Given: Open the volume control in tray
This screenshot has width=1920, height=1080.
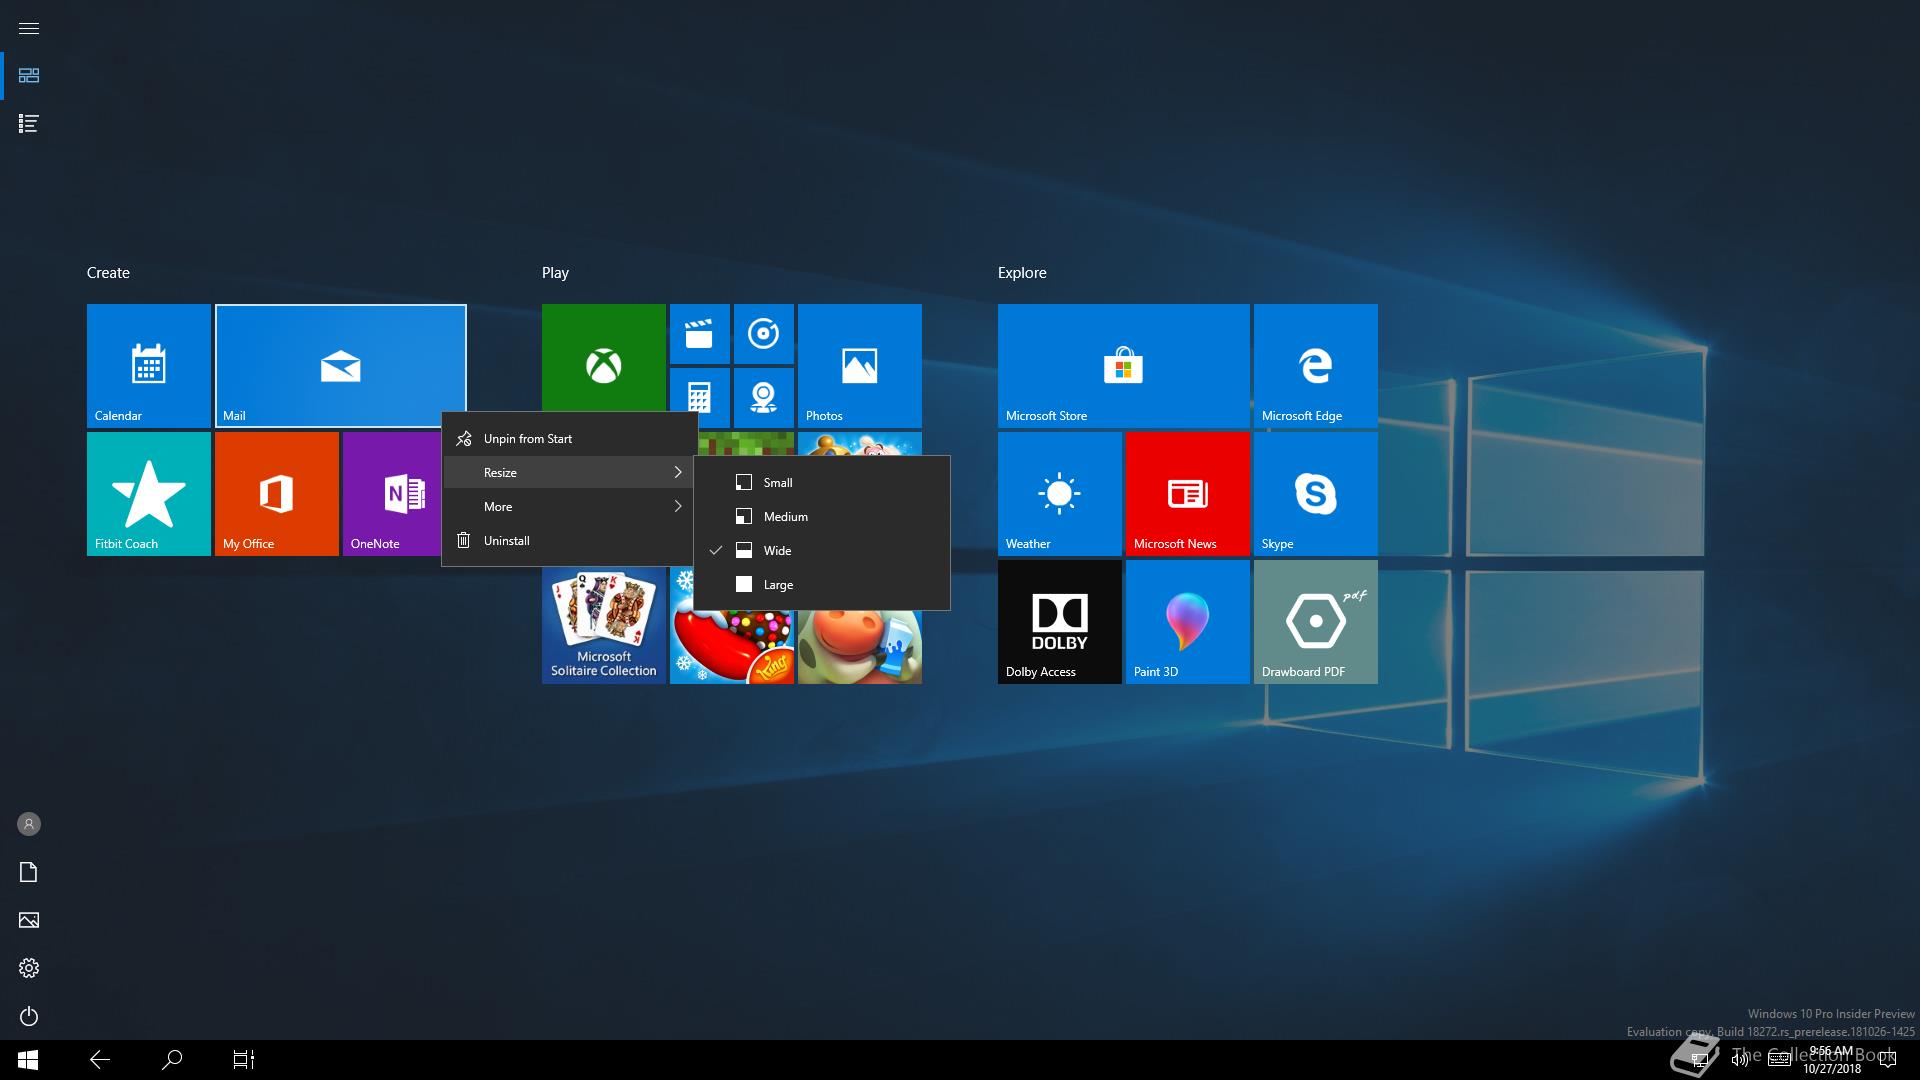Looking at the screenshot, I should click(1741, 1060).
